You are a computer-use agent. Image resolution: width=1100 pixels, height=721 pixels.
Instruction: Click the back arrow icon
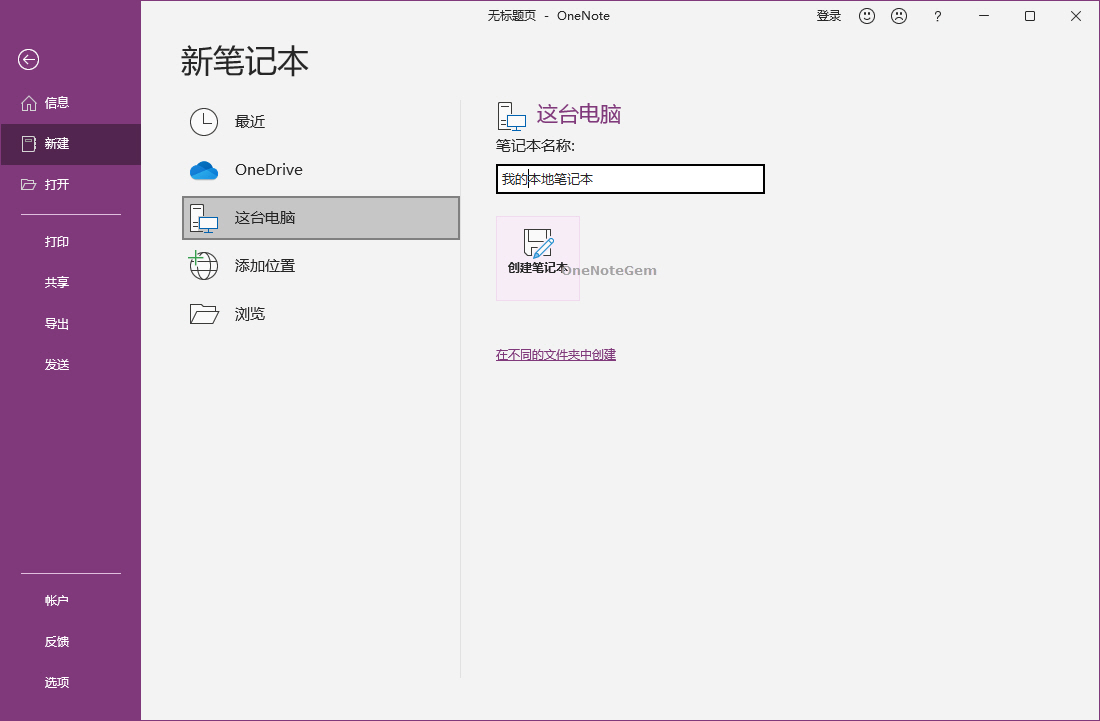[29, 60]
